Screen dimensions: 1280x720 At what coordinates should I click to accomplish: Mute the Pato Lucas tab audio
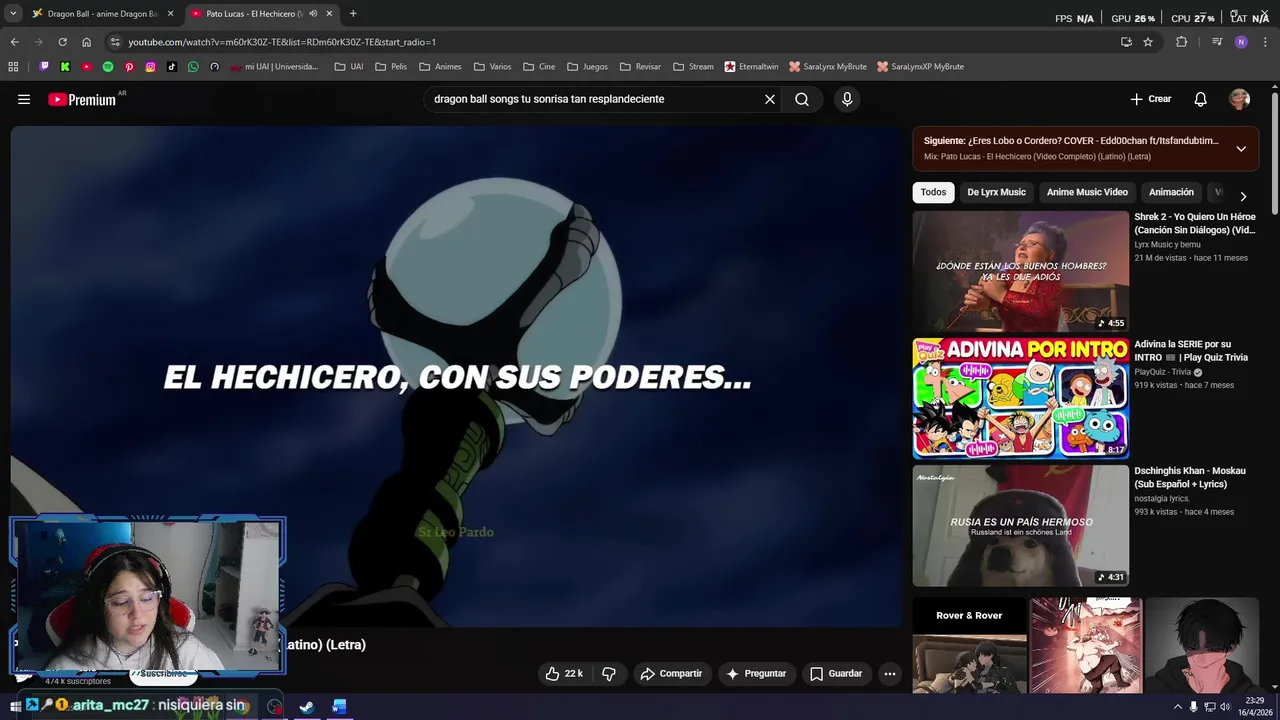(313, 14)
